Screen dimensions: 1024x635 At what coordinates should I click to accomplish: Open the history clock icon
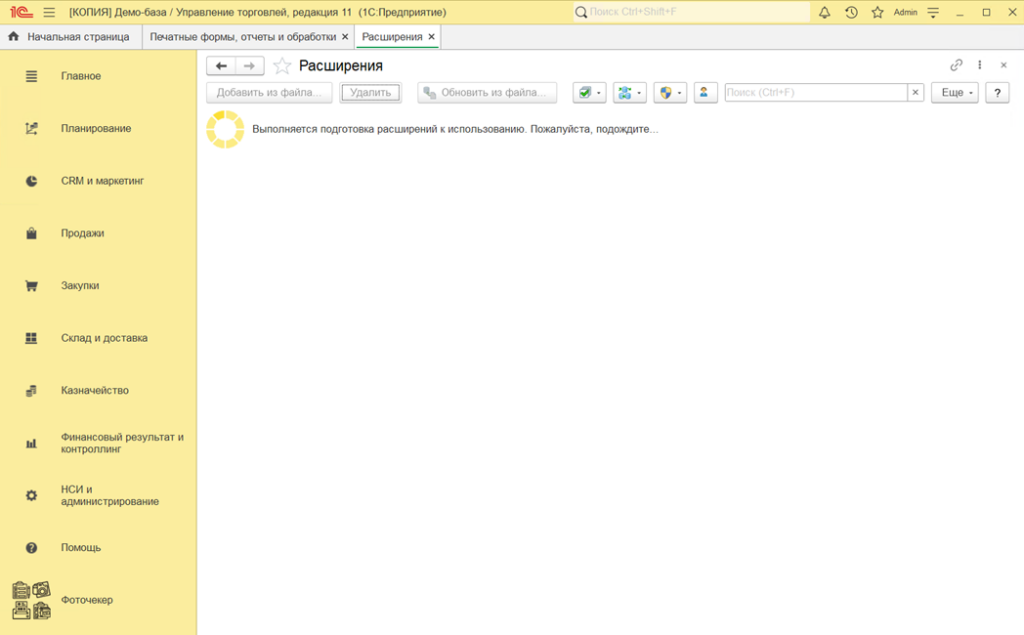tap(851, 12)
